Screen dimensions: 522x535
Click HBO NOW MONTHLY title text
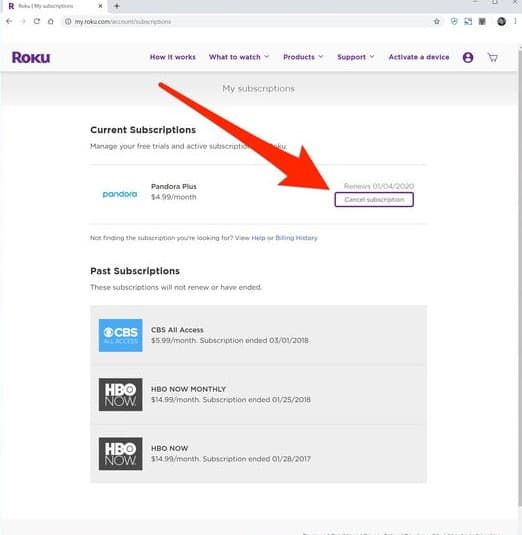[x=188, y=389]
